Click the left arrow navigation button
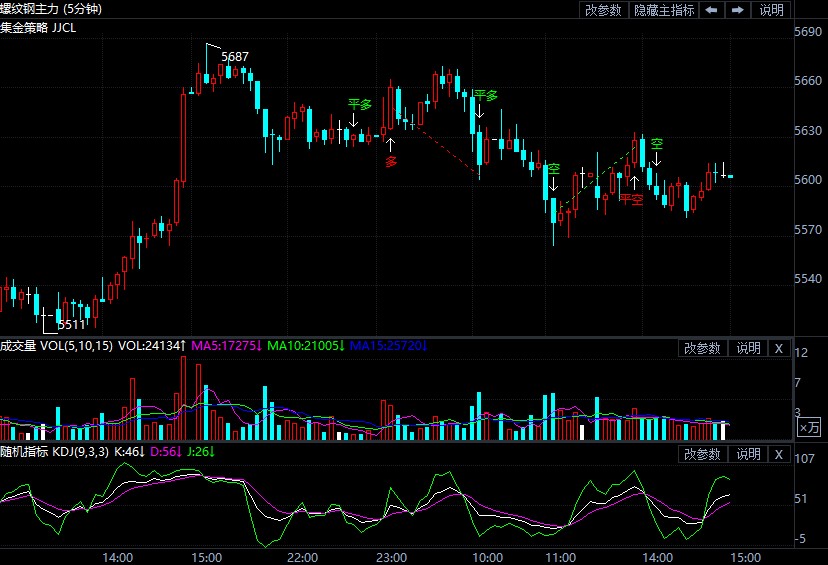The height and width of the screenshot is (565, 828). point(711,10)
